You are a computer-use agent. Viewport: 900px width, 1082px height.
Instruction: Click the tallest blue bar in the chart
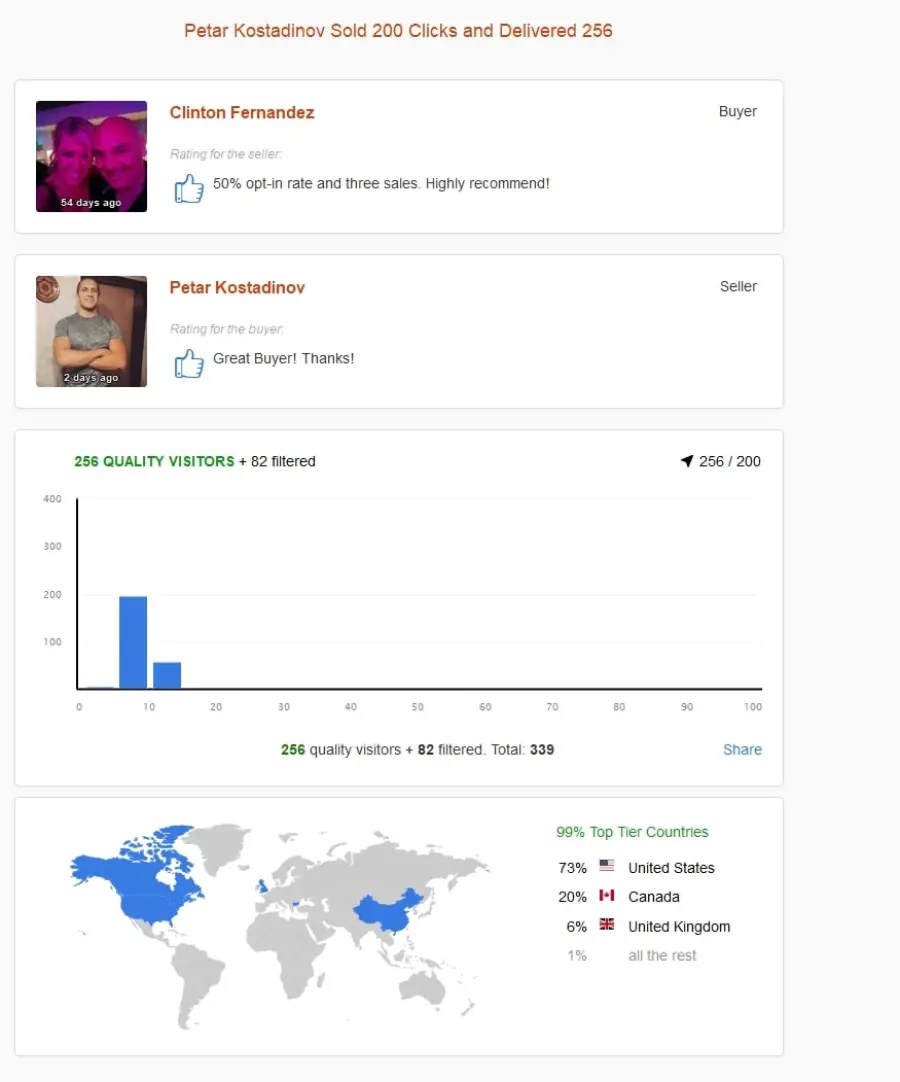133,642
